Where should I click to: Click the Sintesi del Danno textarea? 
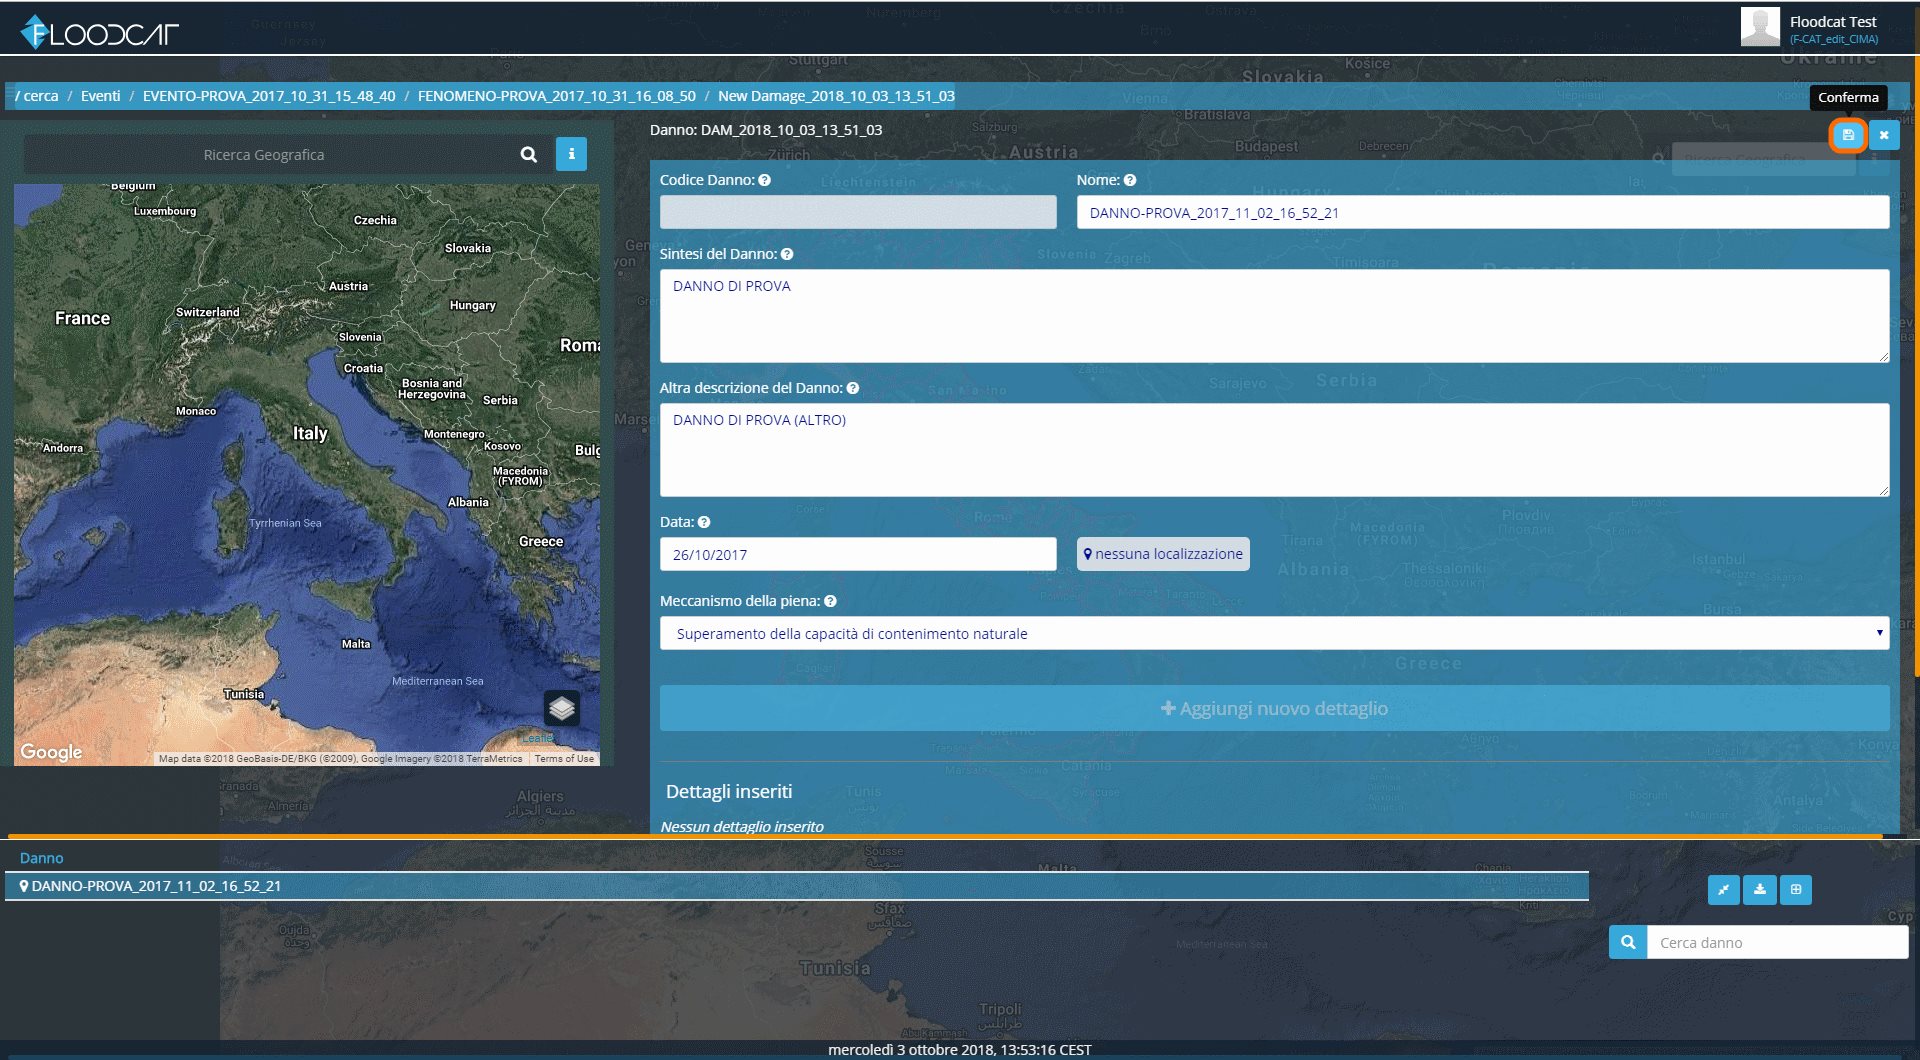coord(1274,316)
